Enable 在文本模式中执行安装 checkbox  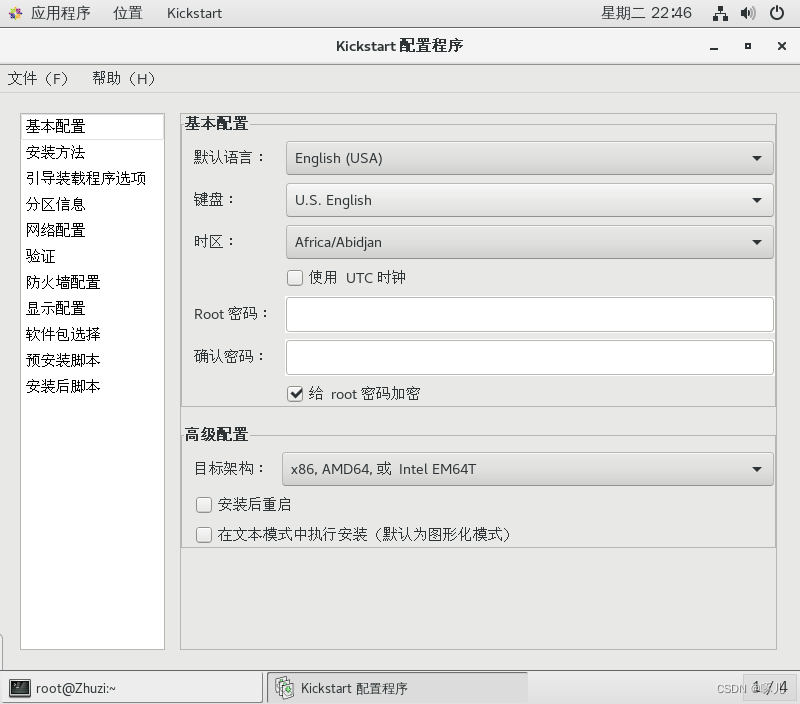tap(204, 535)
